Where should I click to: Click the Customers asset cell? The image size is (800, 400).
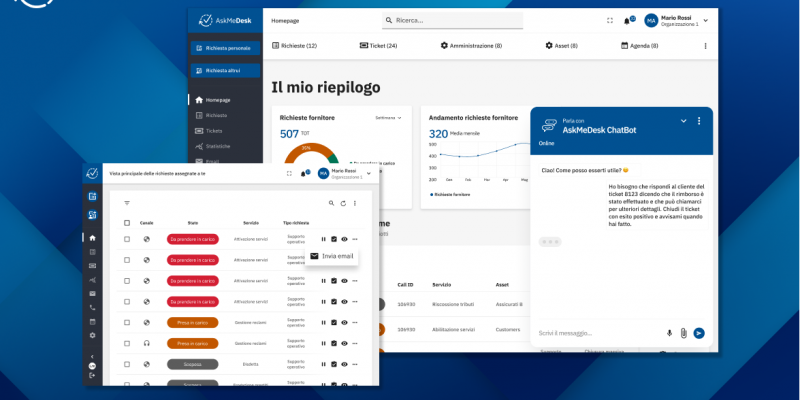click(508, 330)
